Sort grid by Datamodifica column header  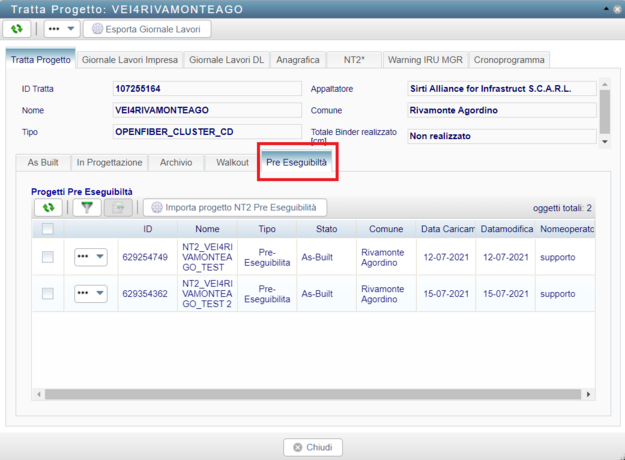point(506,229)
